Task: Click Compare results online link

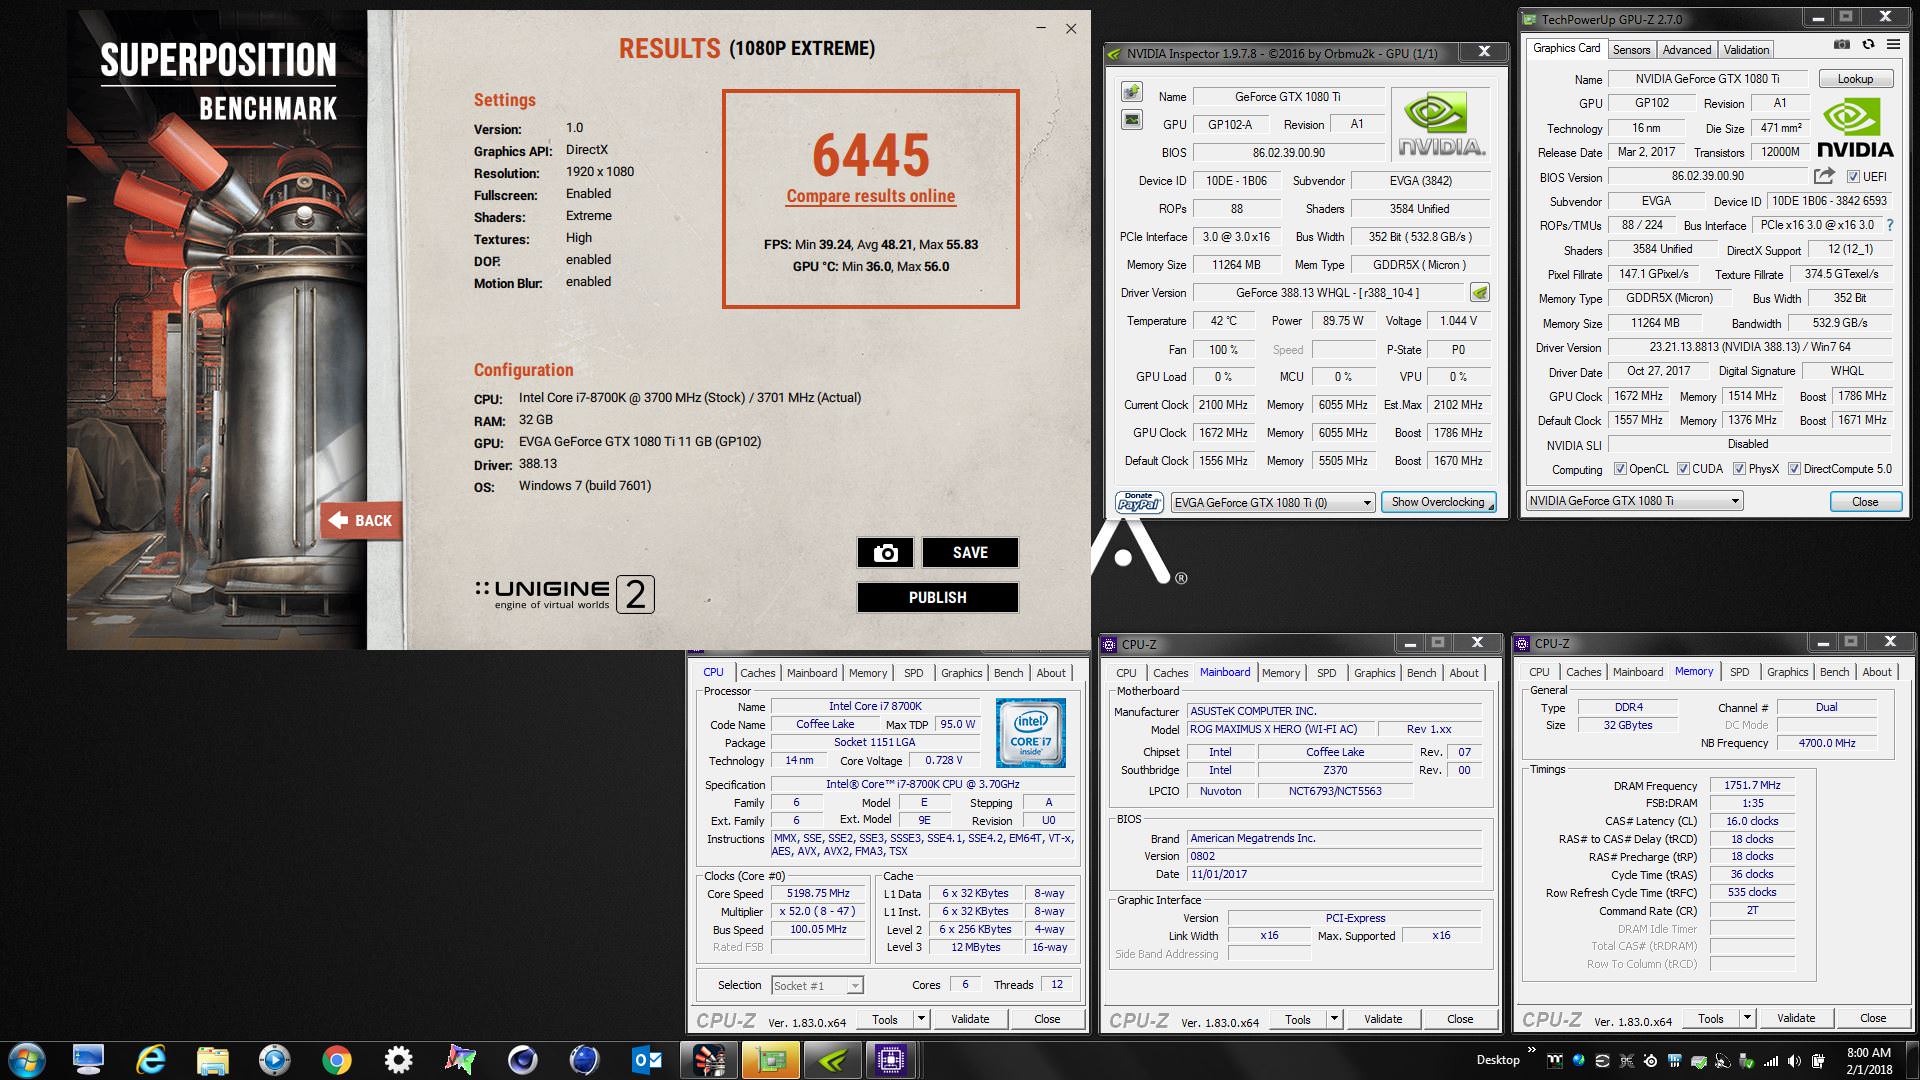Action: 870,196
